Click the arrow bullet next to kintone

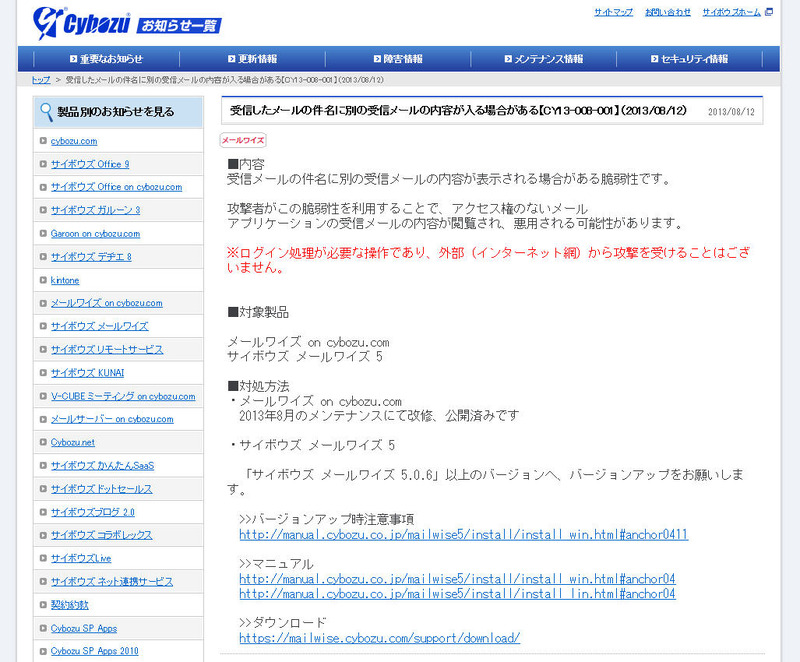coord(42,280)
